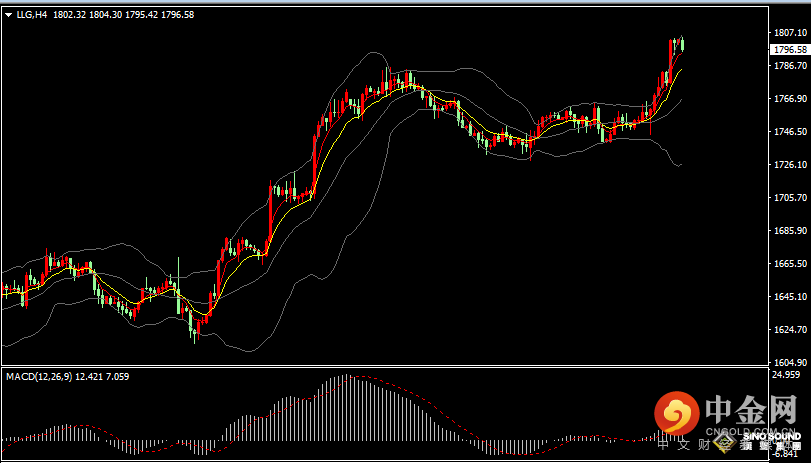Click the 中金网 watermark text
The image size is (811, 463).
click(752, 410)
